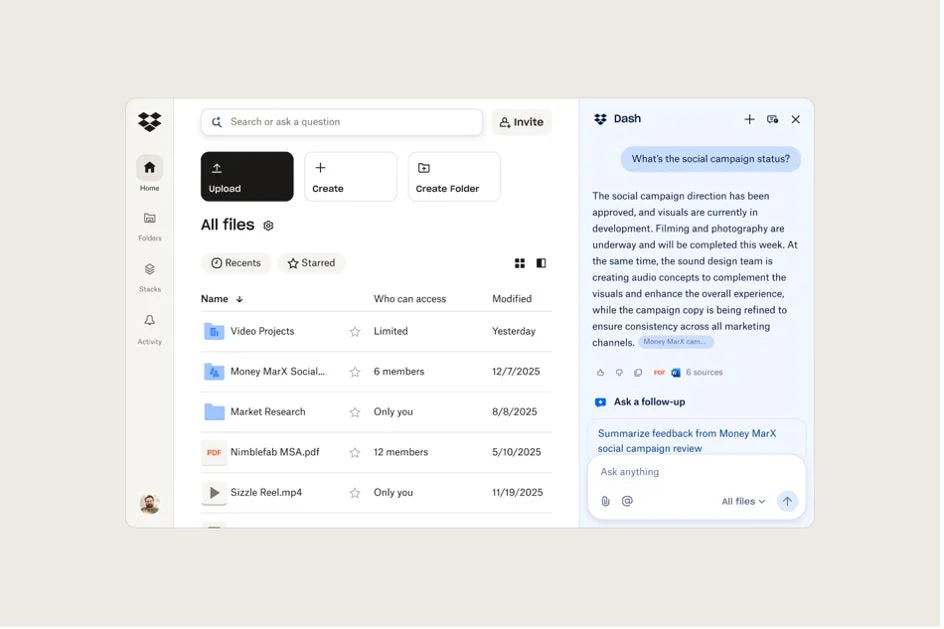Change sorting with the Name column arrow
This screenshot has width=944, height=629.
coord(239,298)
